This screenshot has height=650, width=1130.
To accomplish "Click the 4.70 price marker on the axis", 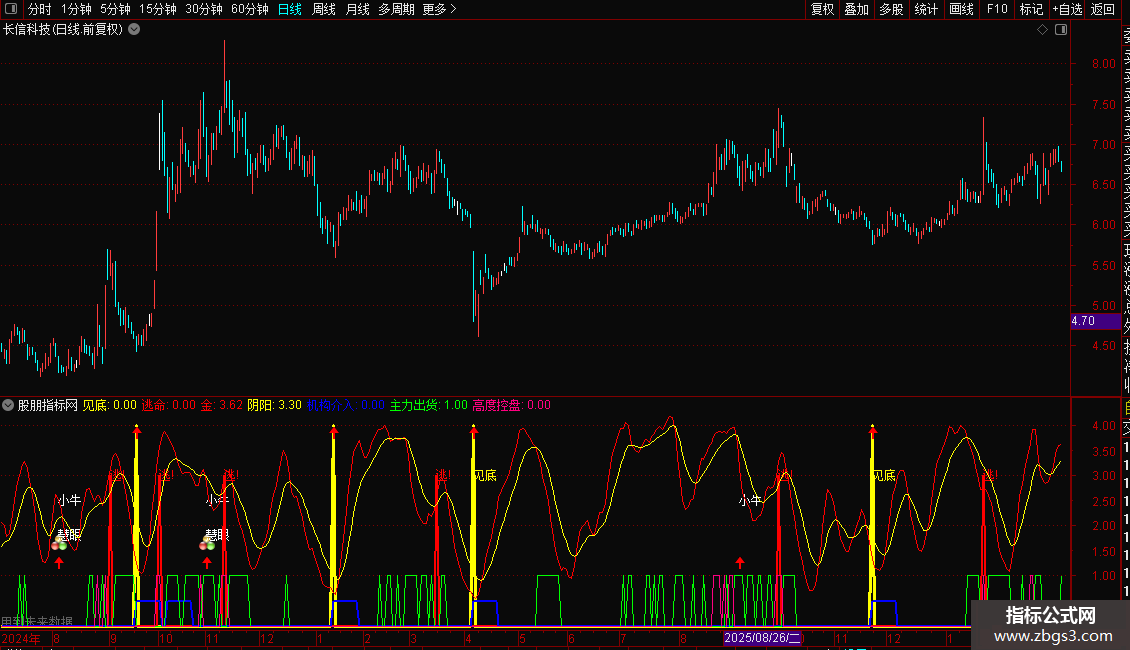I will (x=1096, y=321).
